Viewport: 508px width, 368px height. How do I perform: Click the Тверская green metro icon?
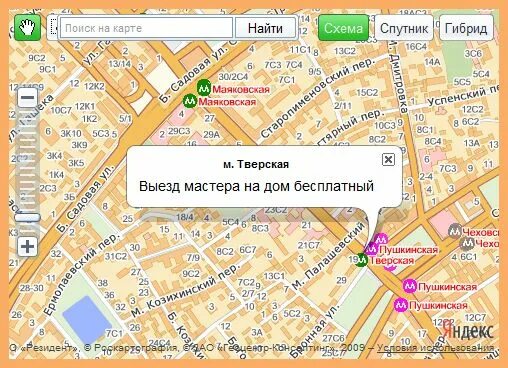click(361, 260)
